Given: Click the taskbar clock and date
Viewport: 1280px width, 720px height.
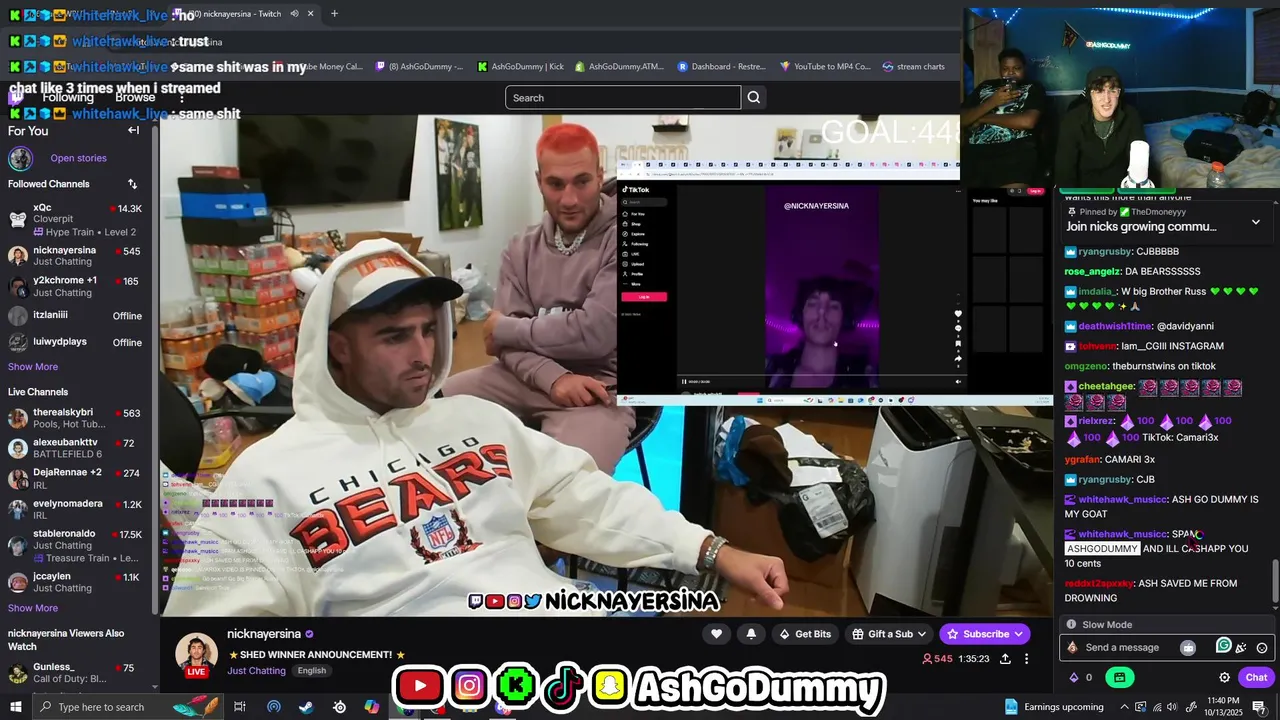Looking at the screenshot, I should tap(1221, 707).
